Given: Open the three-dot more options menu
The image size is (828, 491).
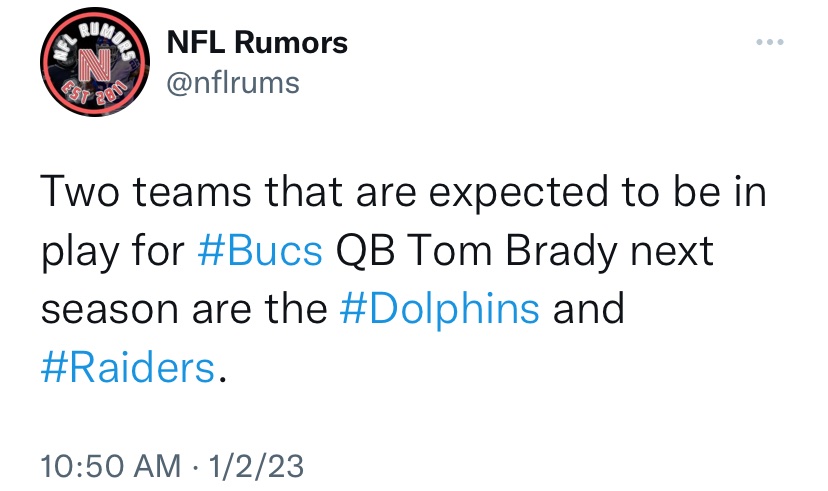Looking at the screenshot, I should (769, 42).
